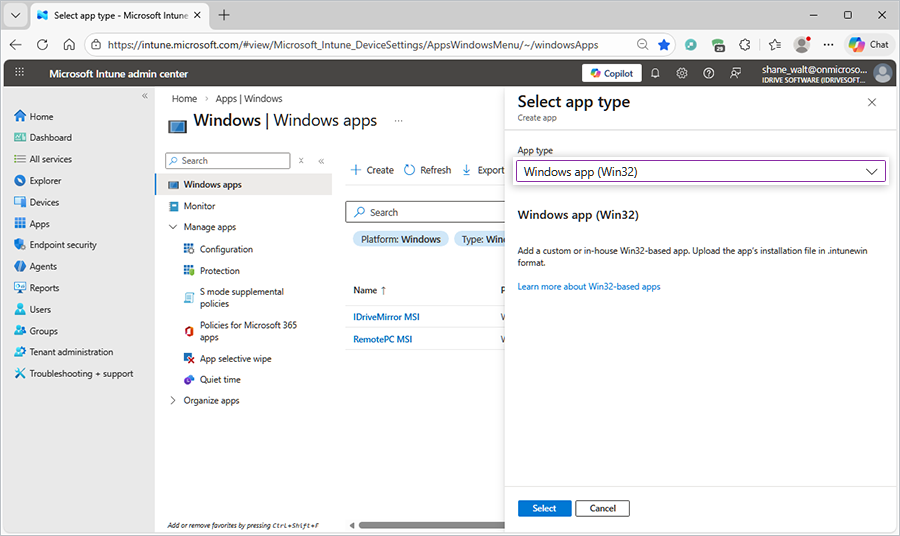Click the help question mark icon
Image resolution: width=900 pixels, height=536 pixels.
pos(709,73)
